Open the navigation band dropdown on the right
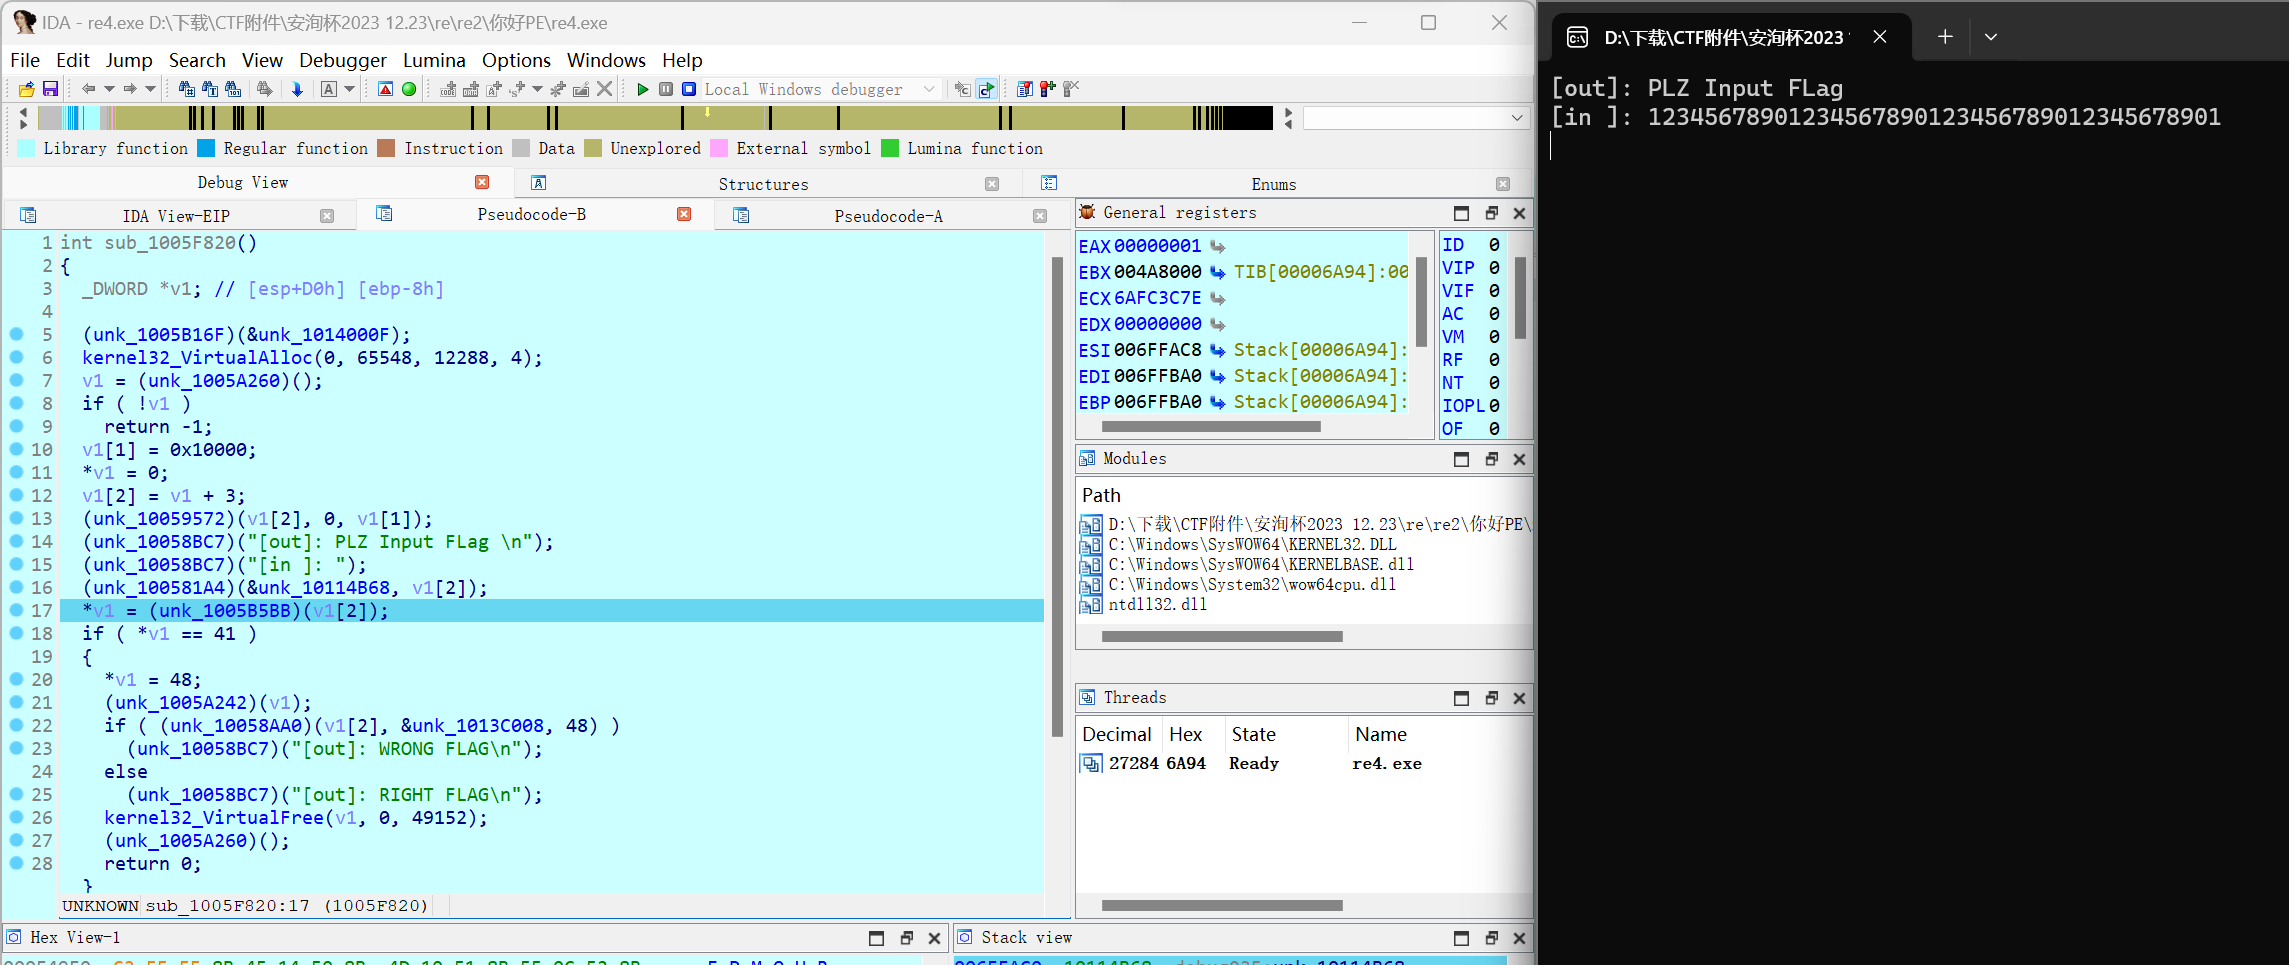 click(x=1517, y=118)
